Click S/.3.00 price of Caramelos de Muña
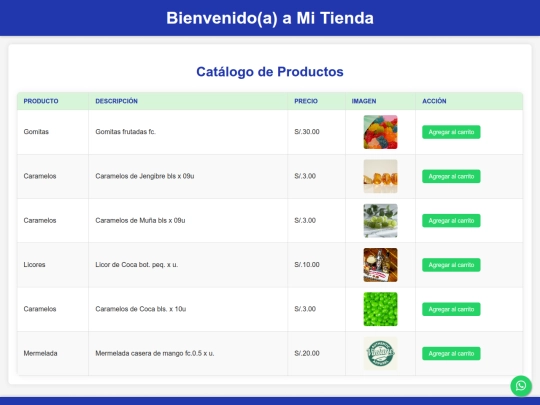This screenshot has width=540, height=405. (x=305, y=220)
